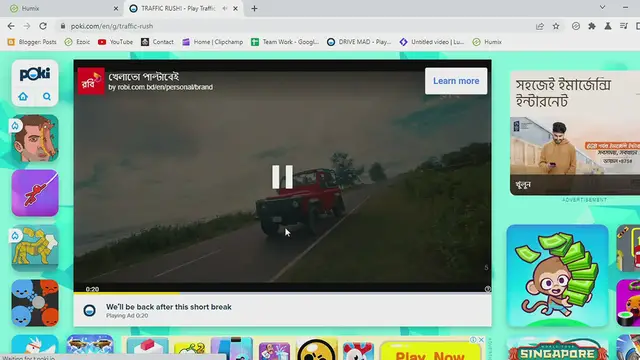Close the bottom banner ad
Screen dimensions: 640x360
tap(481, 340)
